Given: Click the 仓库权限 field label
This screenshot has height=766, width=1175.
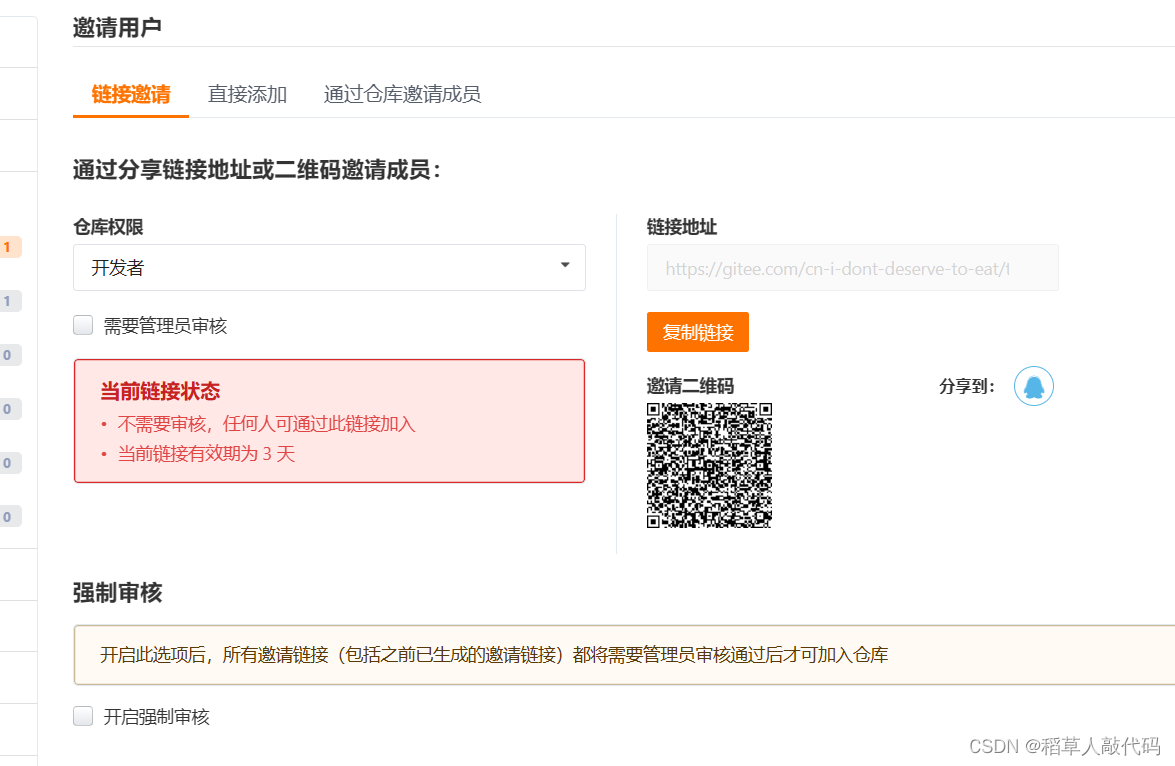Looking at the screenshot, I should coord(108,226).
